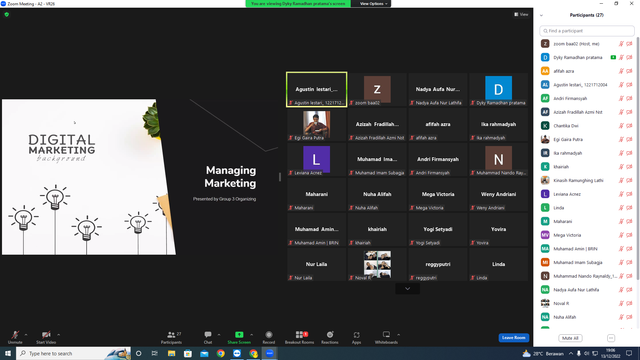Open video options arrow next to Start Video
640x360 pixels.
tap(58, 335)
